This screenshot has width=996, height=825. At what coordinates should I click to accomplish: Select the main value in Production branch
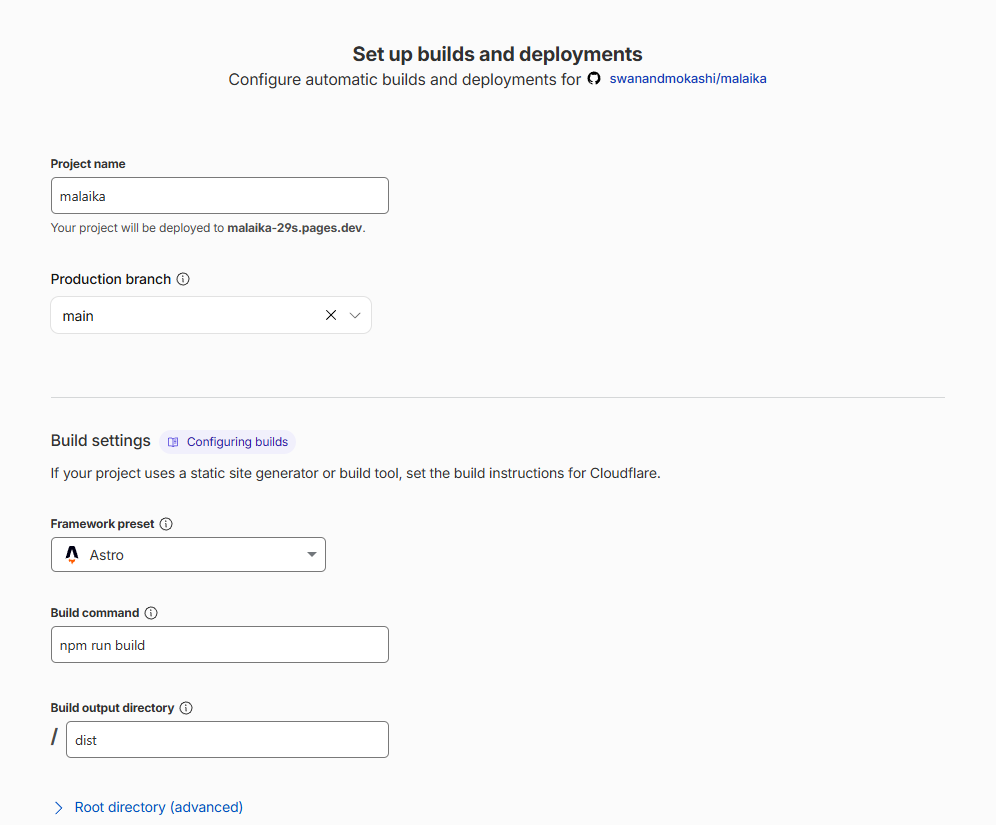click(x=78, y=316)
